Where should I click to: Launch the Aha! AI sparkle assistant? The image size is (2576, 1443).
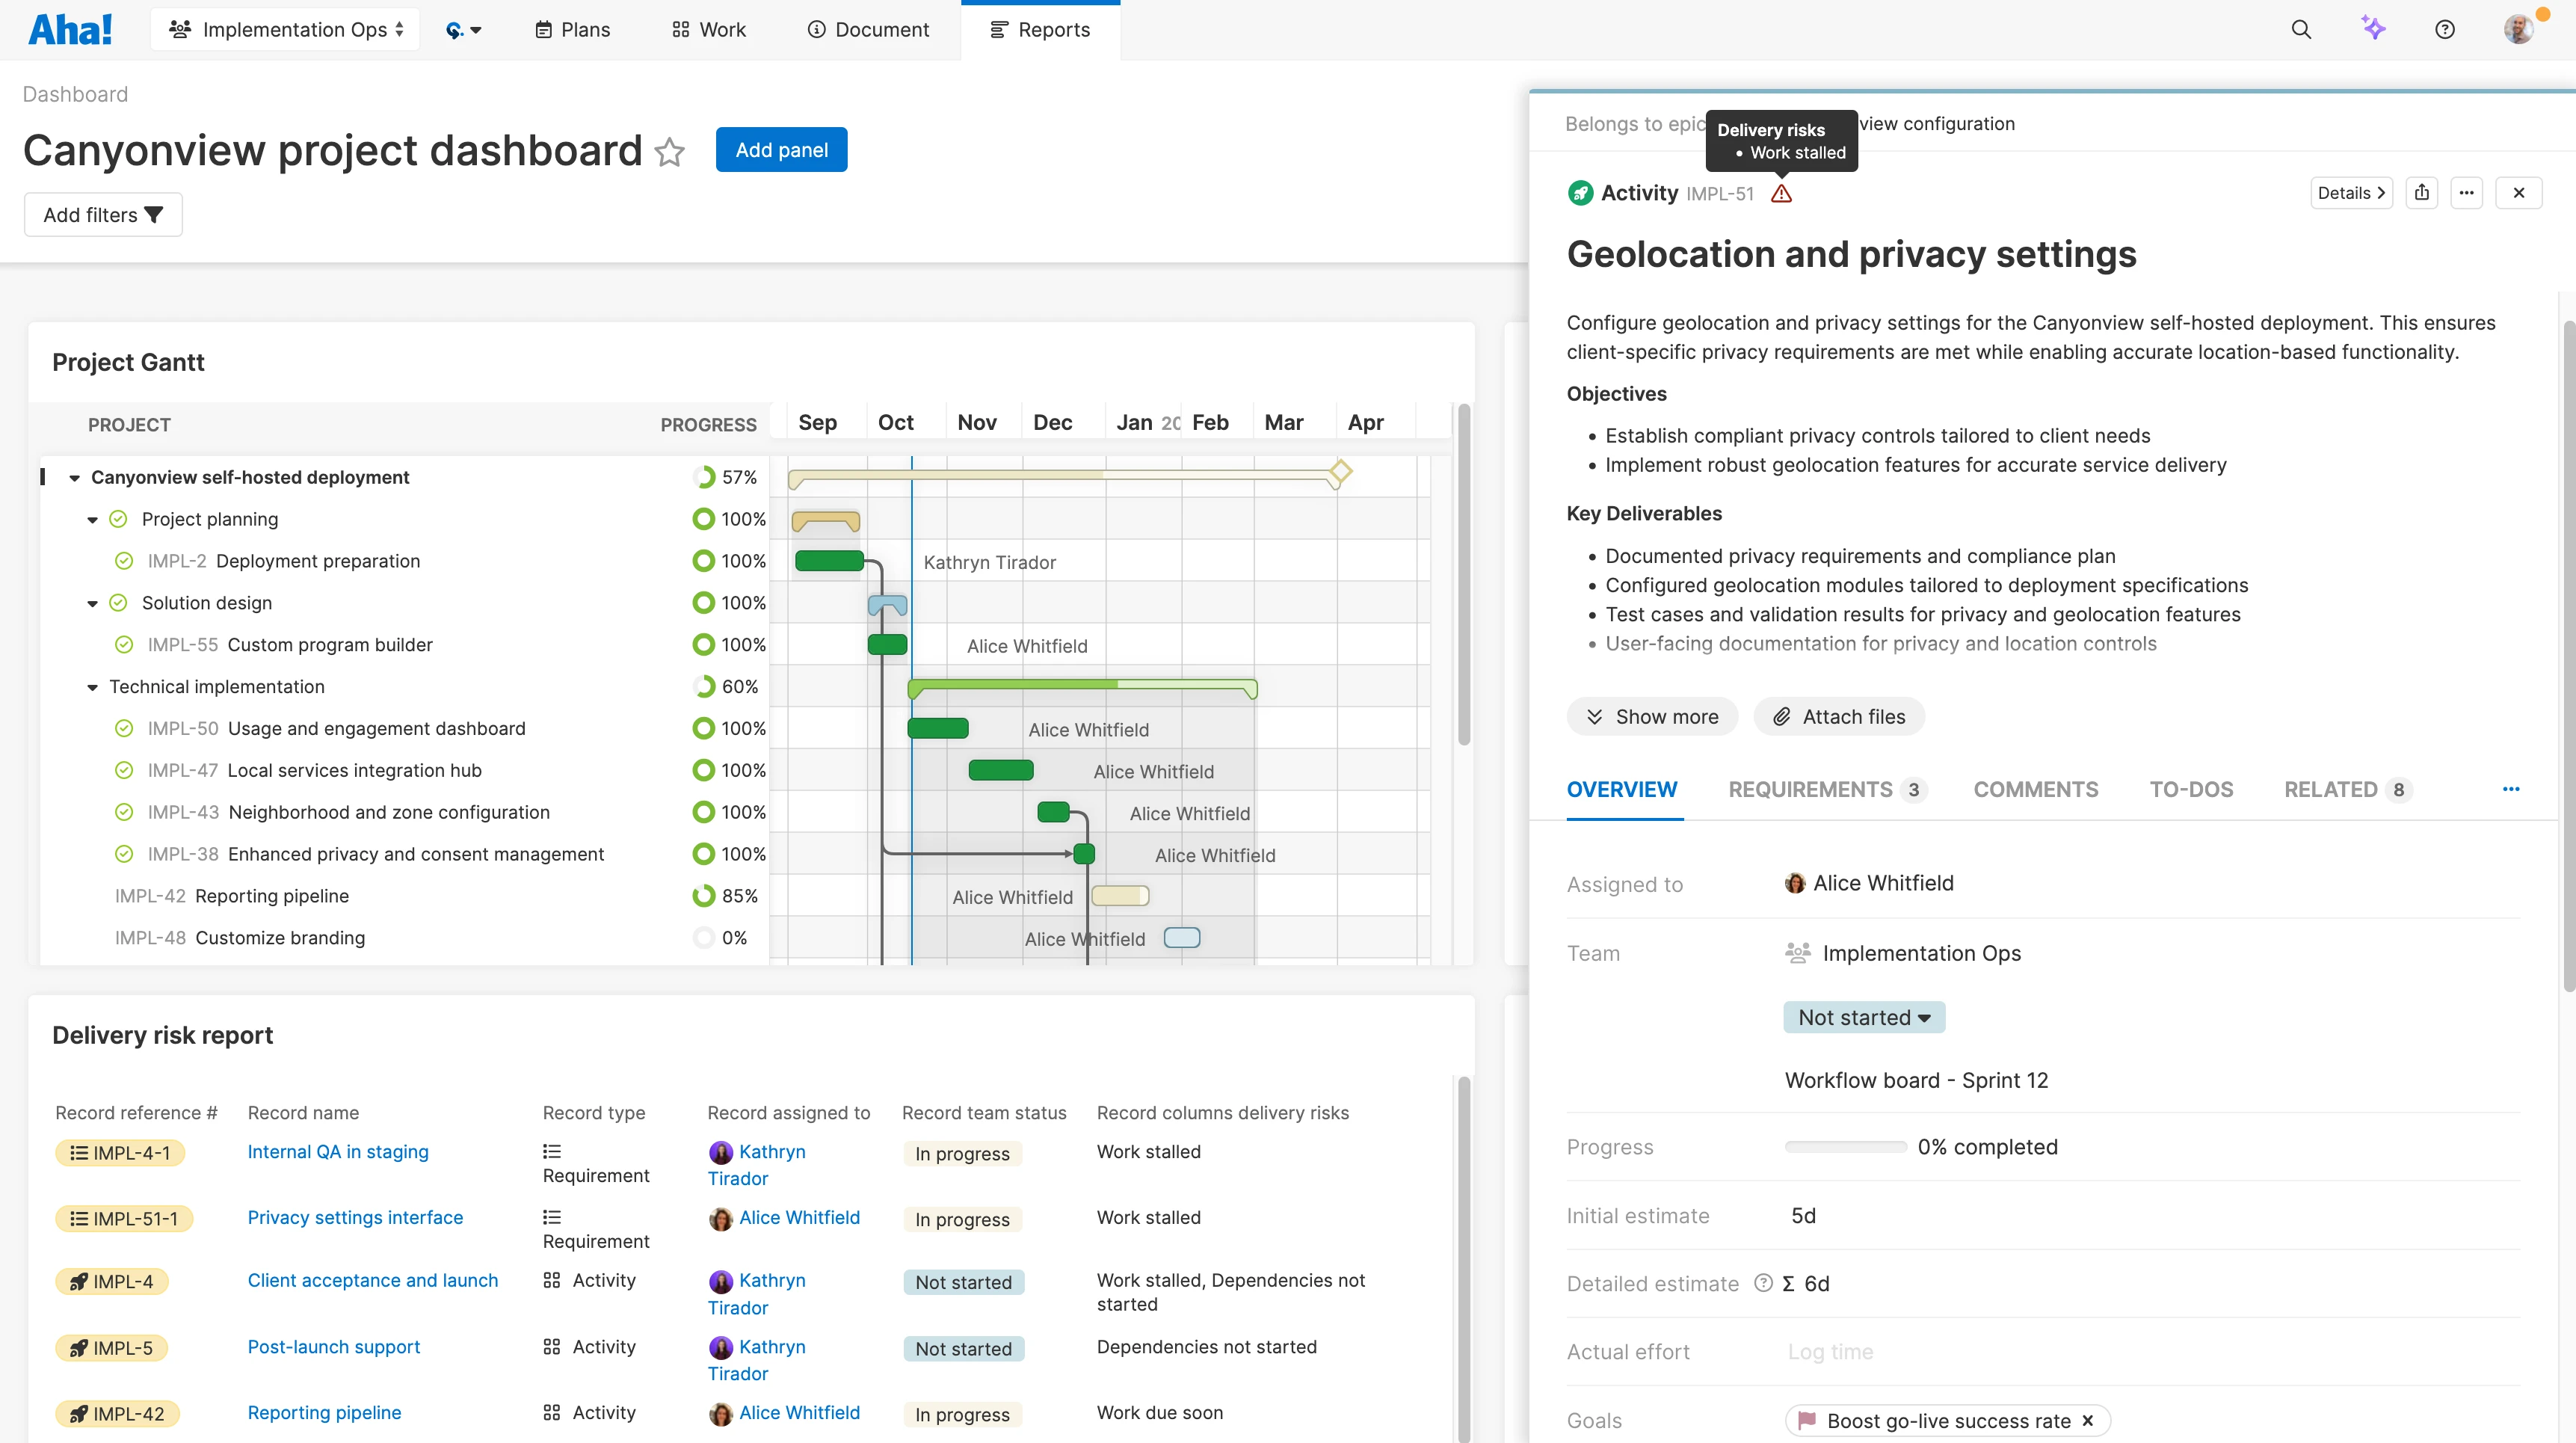(2374, 29)
